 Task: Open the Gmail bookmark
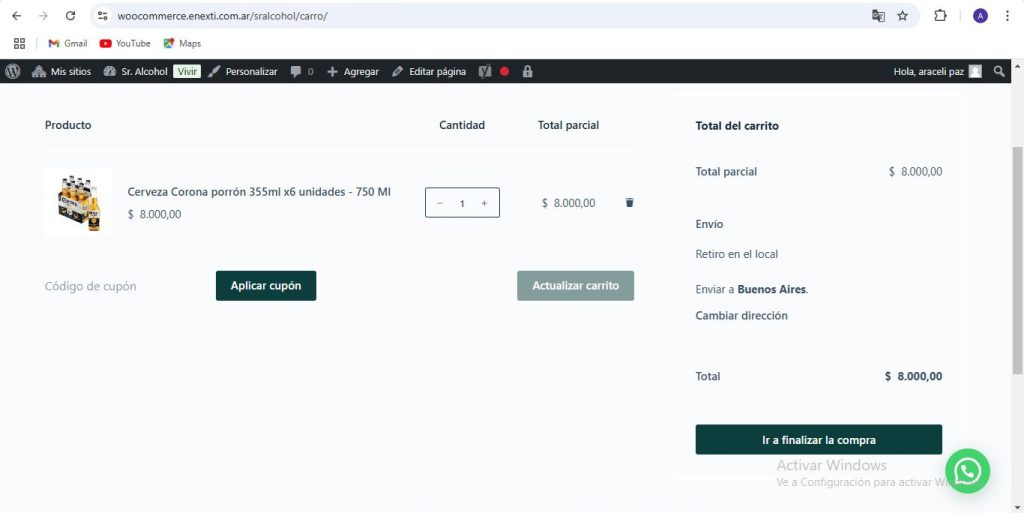(x=68, y=43)
